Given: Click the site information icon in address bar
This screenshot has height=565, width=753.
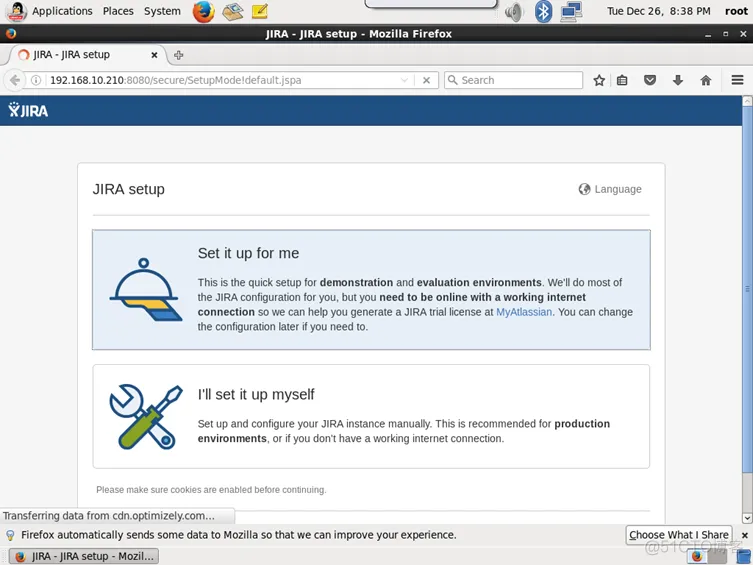Looking at the screenshot, I should coord(36,80).
